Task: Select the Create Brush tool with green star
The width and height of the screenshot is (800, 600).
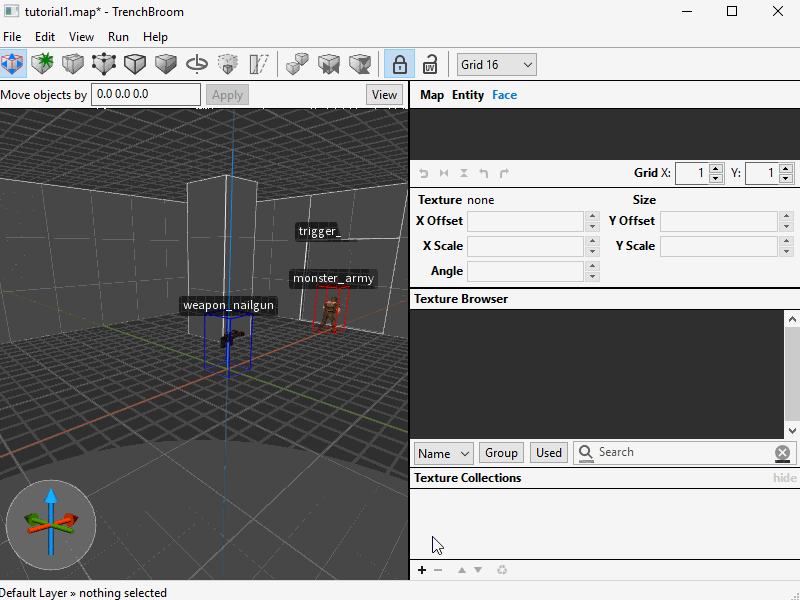Action: click(x=42, y=64)
